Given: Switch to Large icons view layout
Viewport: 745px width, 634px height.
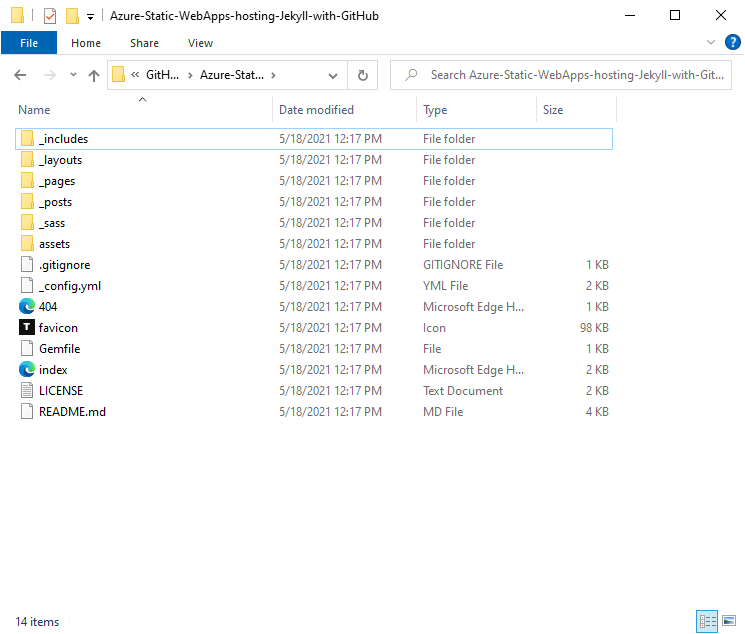Looking at the screenshot, I should [729, 621].
